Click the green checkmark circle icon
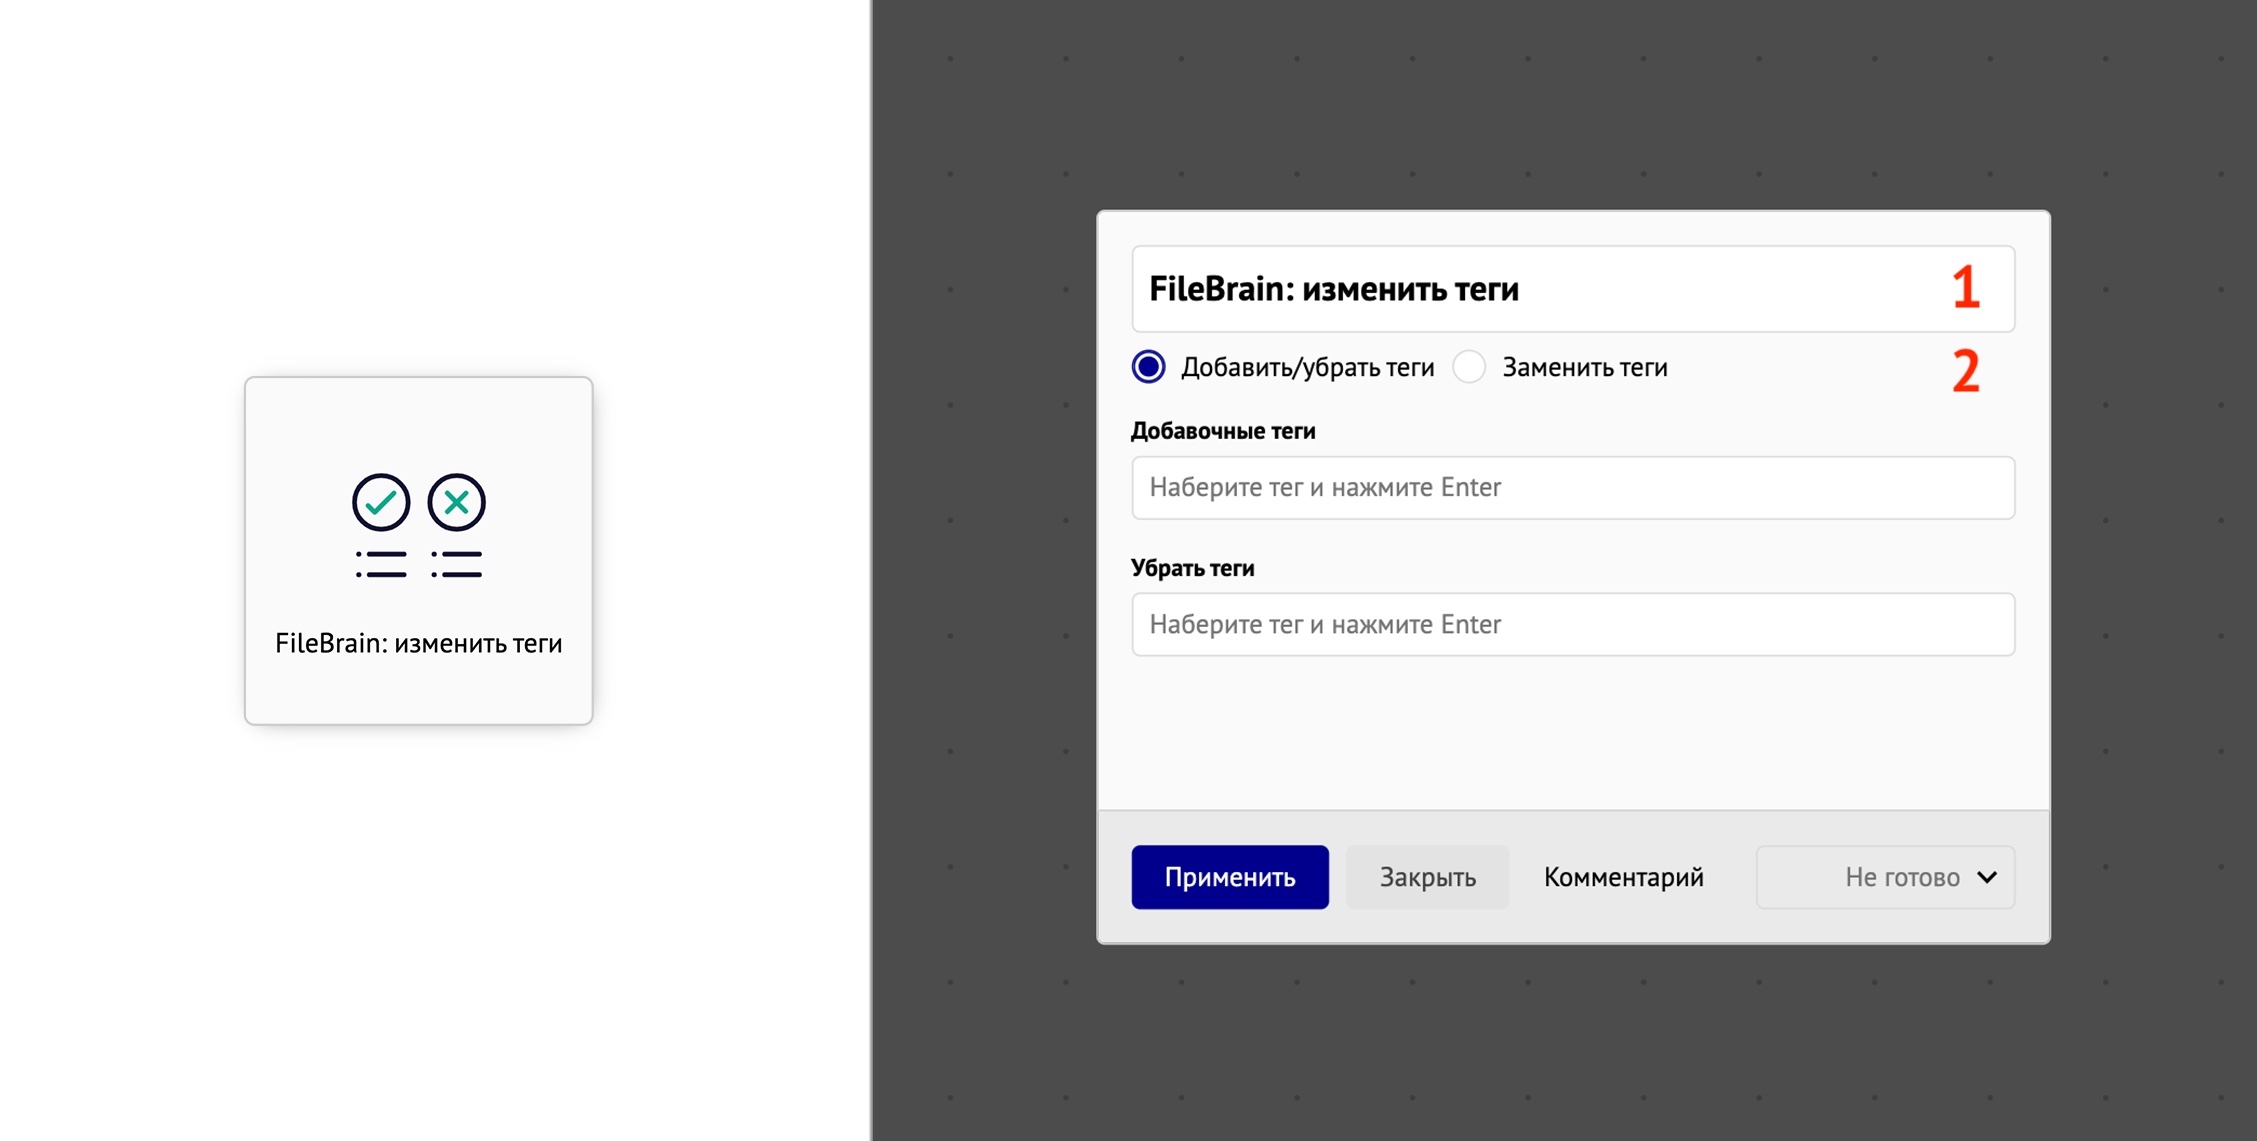Image resolution: width=2257 pixels, height=1141 pixels. (x=381, y=502)
